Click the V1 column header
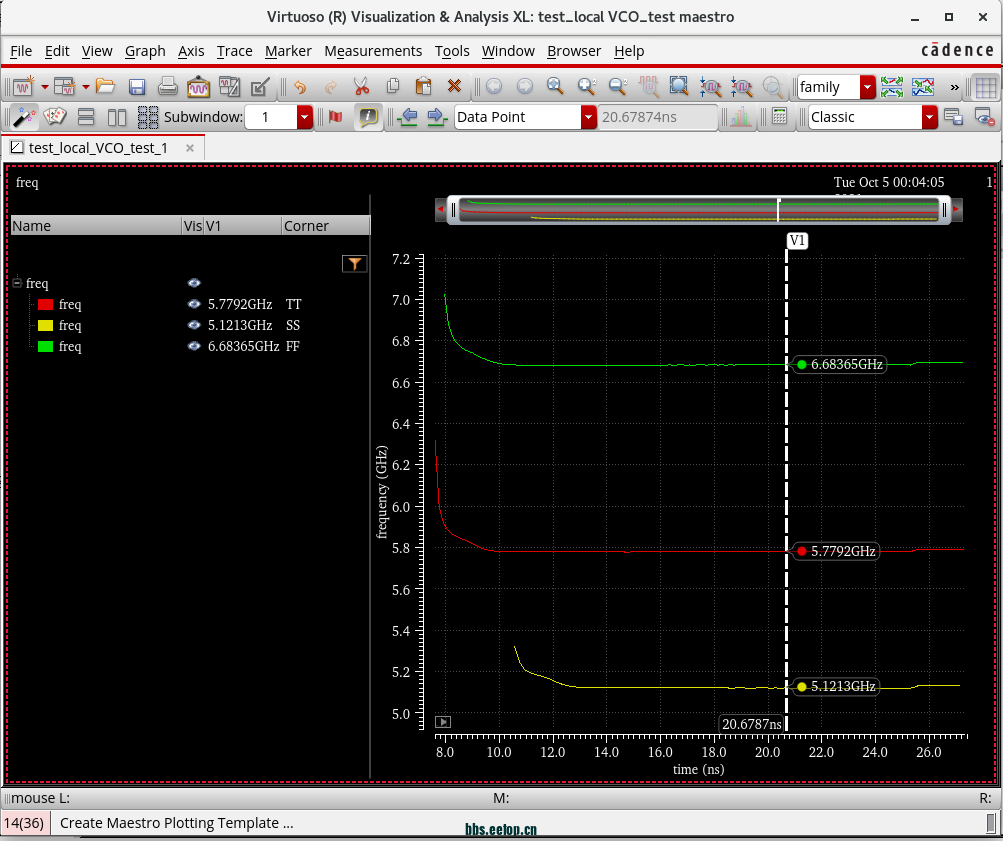1003x841 pixels. point(242,226)
